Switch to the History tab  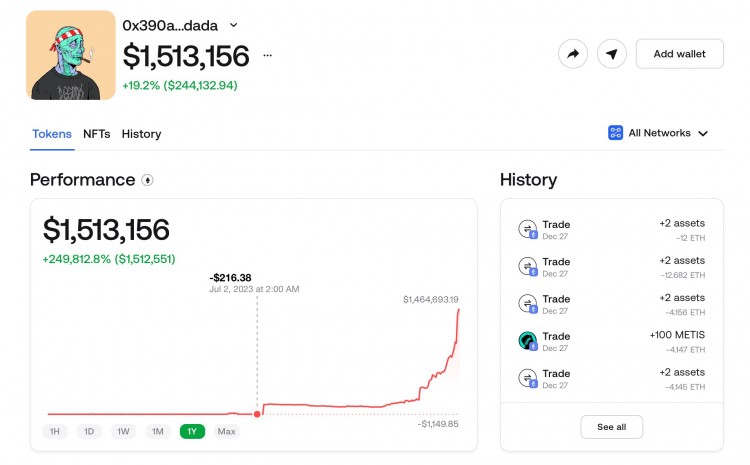[x=141, y=134]
